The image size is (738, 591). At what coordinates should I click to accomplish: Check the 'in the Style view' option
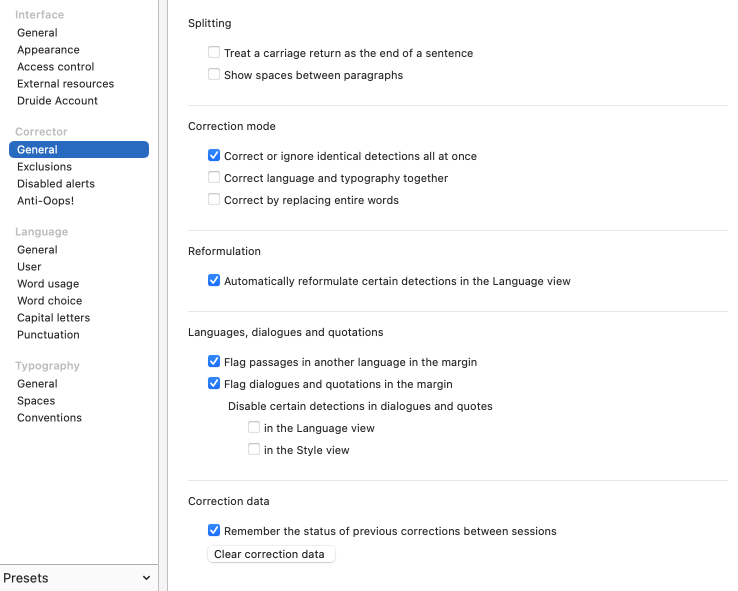click(254, 450)
